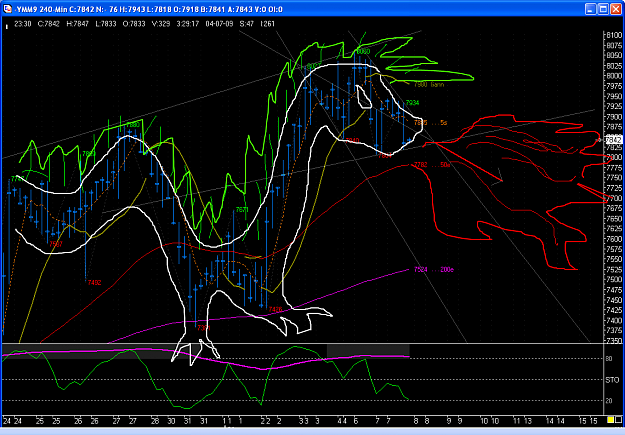The height and width of the screenshot is (435, 625).
Task: Select the 23:30 time value in header
Action: [23, 24]
